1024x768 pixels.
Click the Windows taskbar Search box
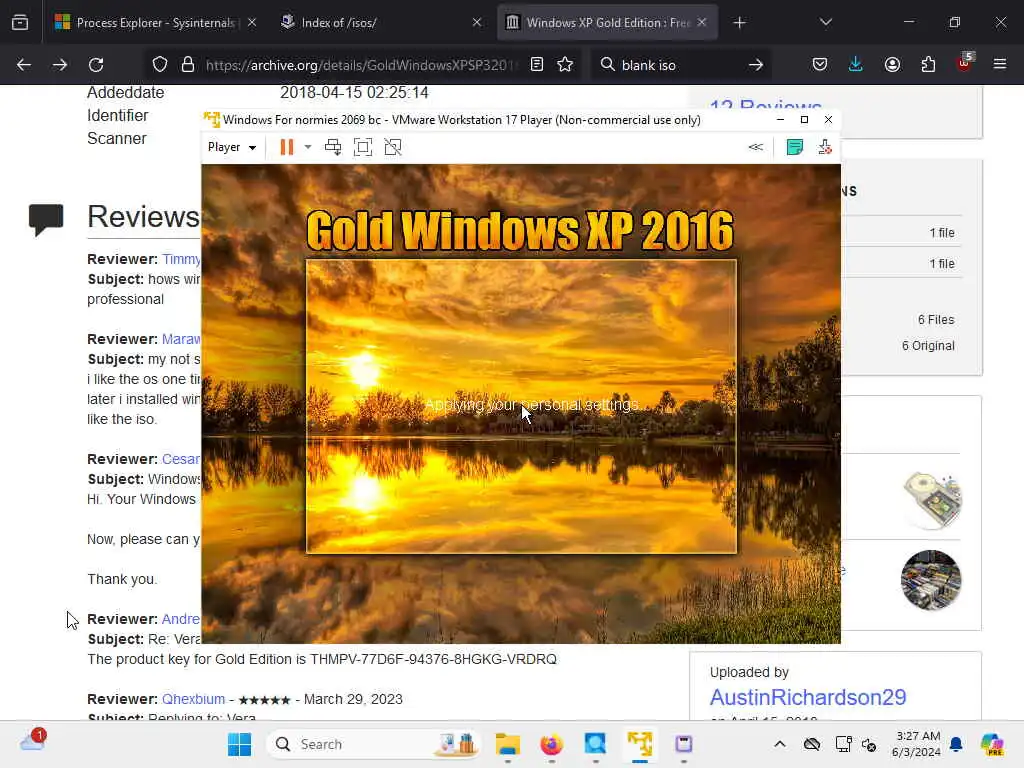(x=374, y=744)
